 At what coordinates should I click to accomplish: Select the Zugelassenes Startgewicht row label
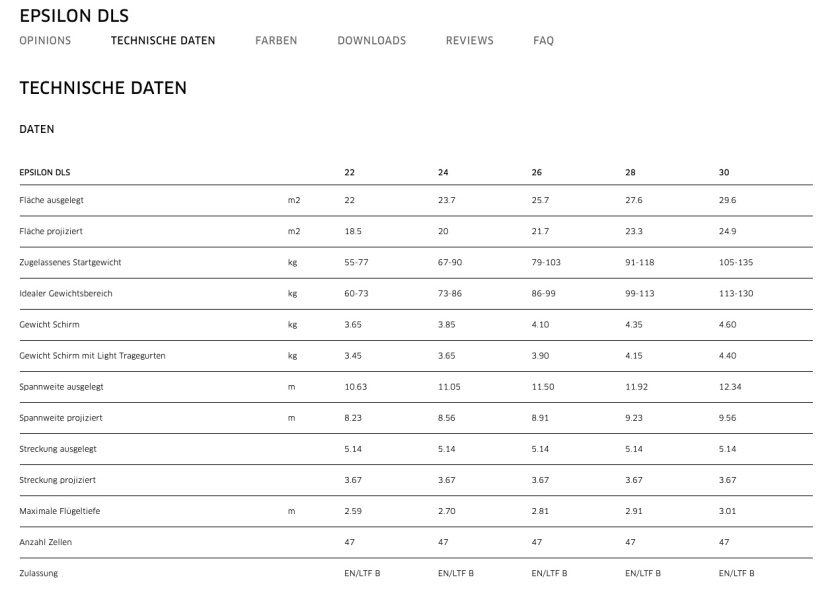click(70, 262)
